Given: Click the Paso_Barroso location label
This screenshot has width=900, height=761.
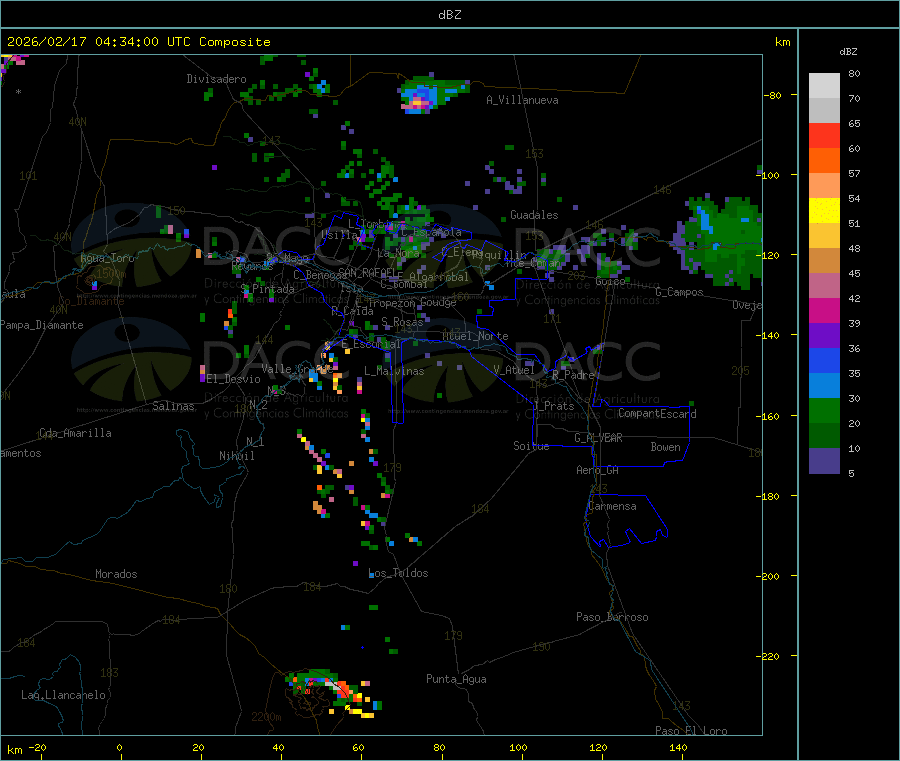Looking at the screenshot, I should click(612, 617).
